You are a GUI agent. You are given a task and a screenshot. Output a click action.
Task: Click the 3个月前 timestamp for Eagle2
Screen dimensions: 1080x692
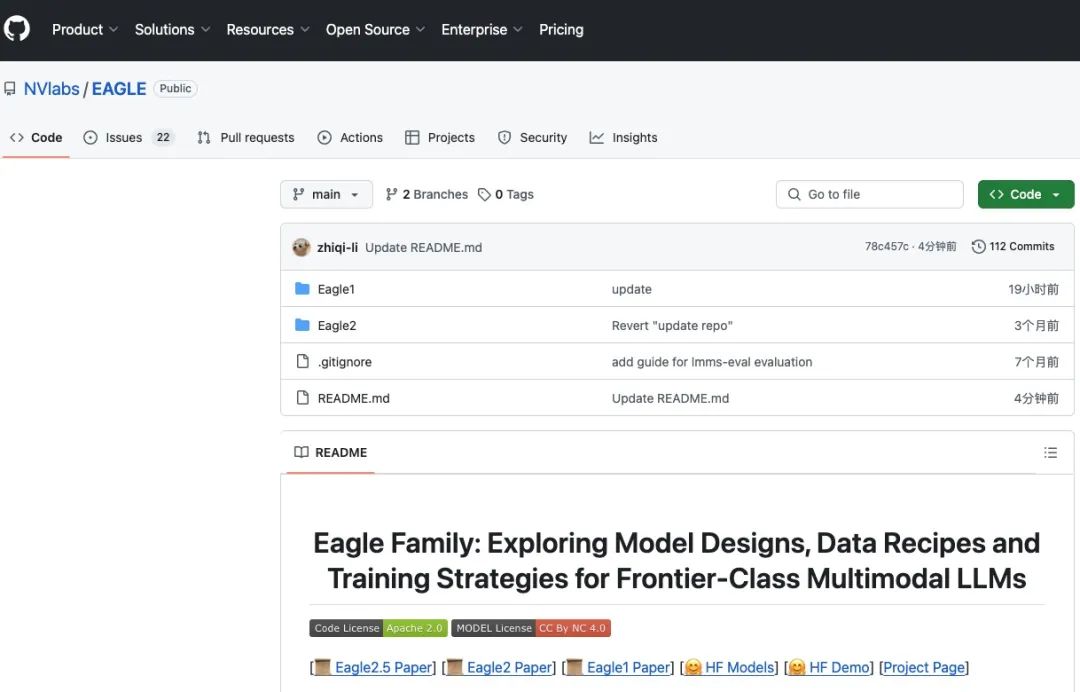1036,326
